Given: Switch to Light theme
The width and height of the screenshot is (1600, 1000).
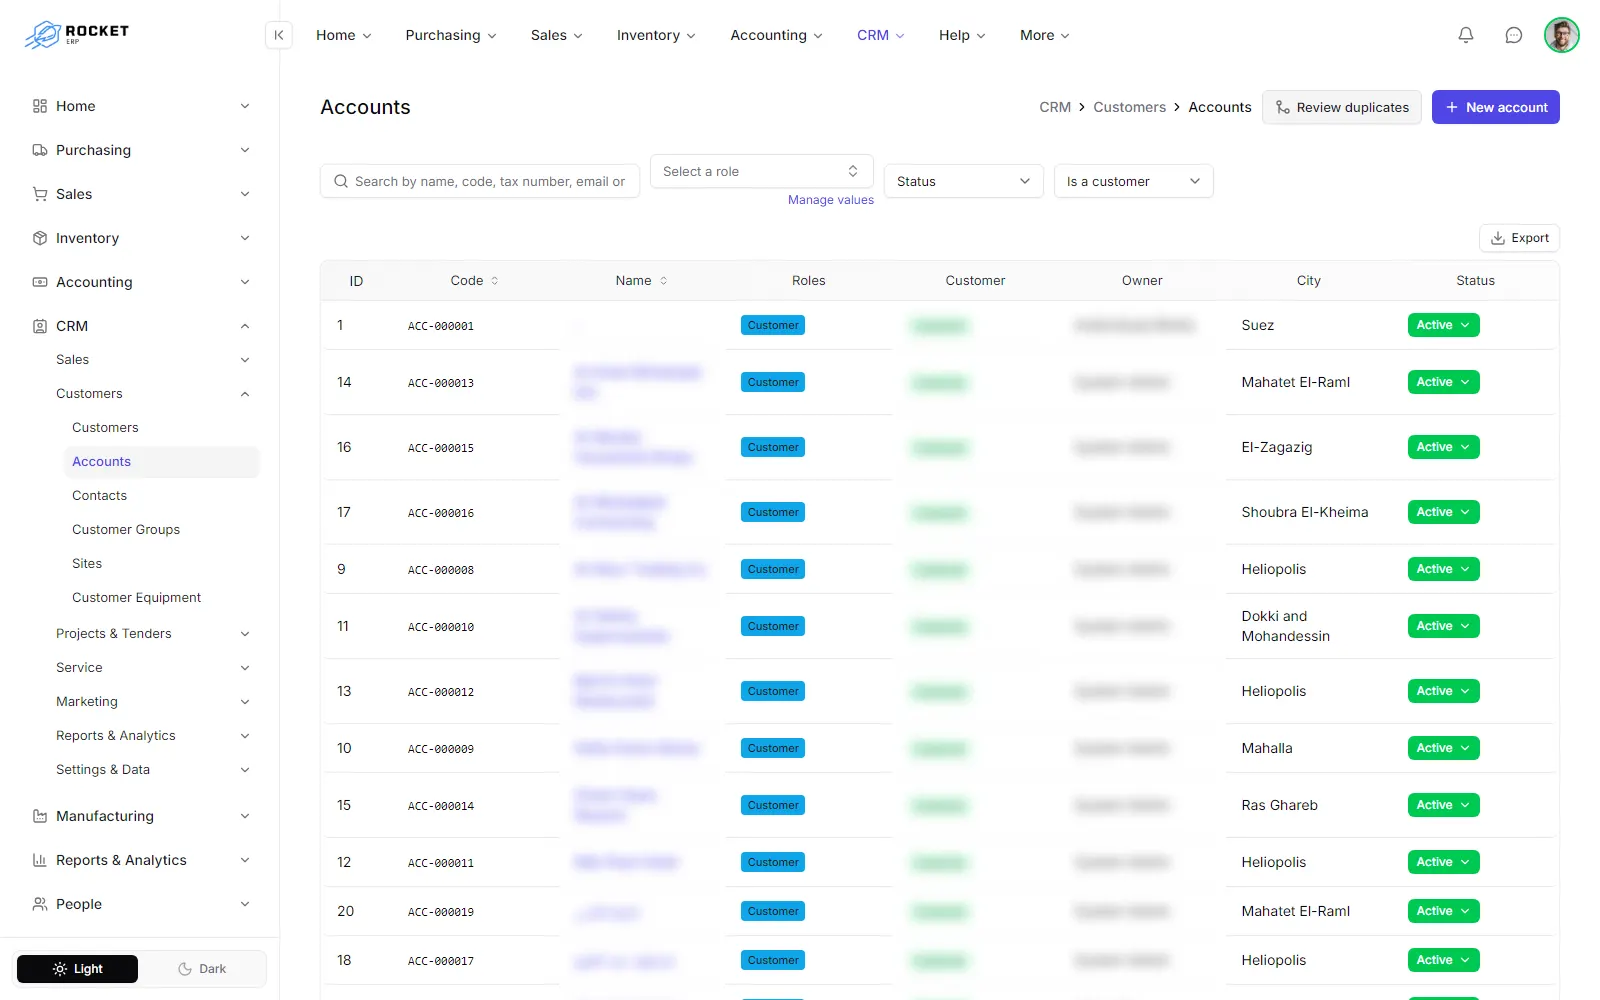Looking at the screenshot, I should coord(78,969).
